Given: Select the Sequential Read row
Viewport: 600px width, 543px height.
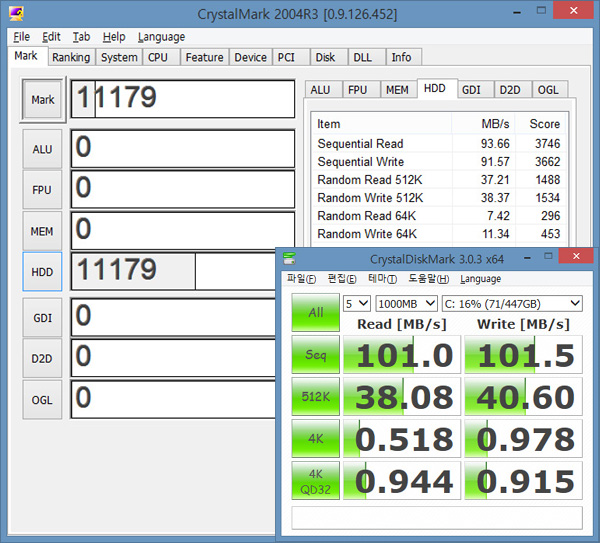Looking at the screenshot, I should (x=439, y=143).
